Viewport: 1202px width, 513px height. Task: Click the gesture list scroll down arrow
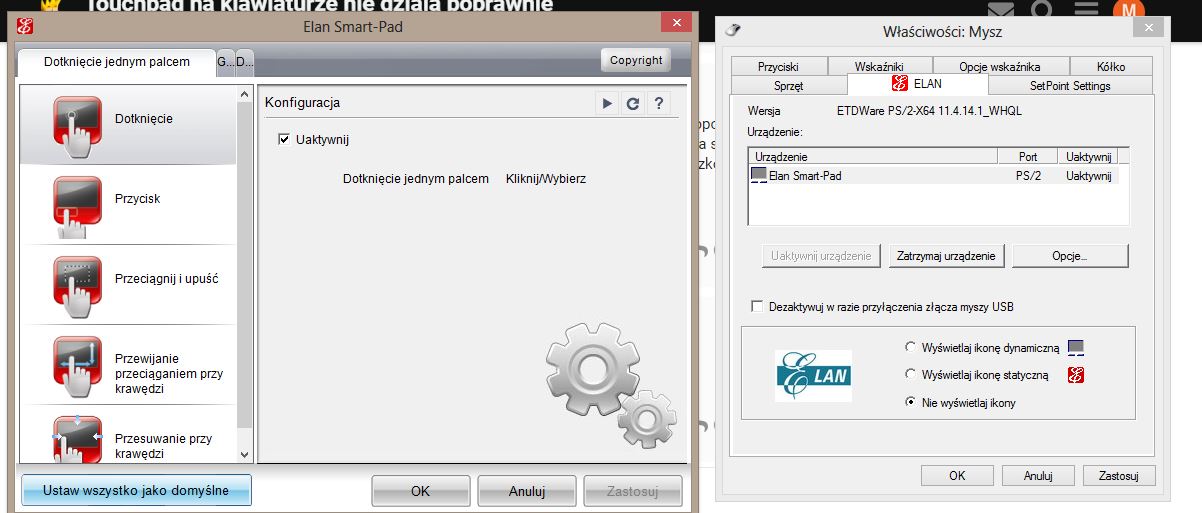[244, 455]
